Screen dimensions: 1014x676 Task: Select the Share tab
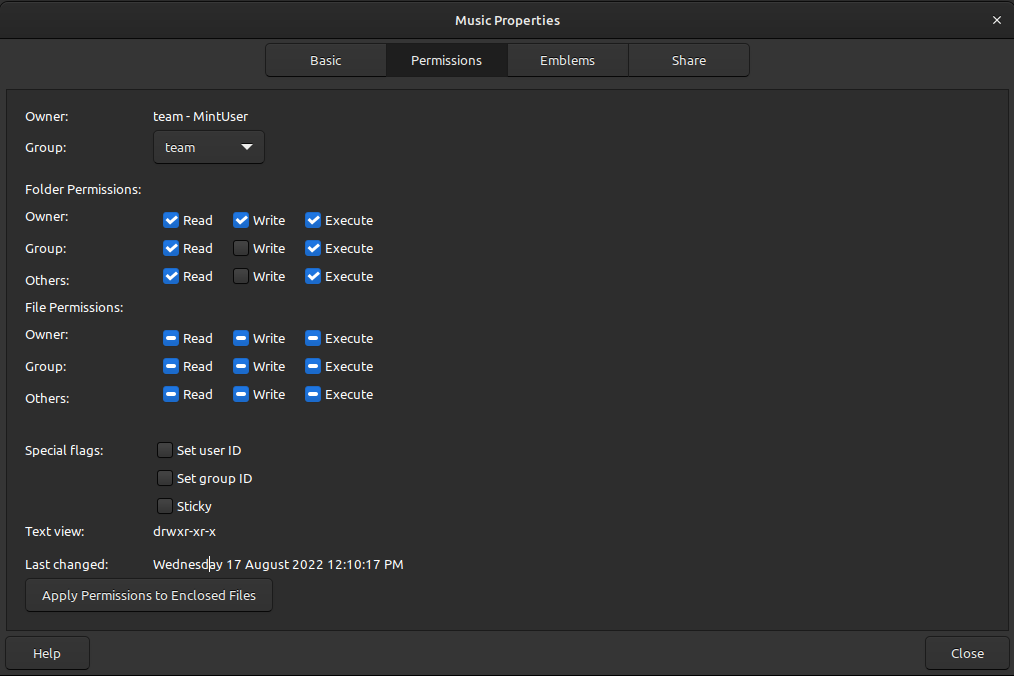pos(688,60)
